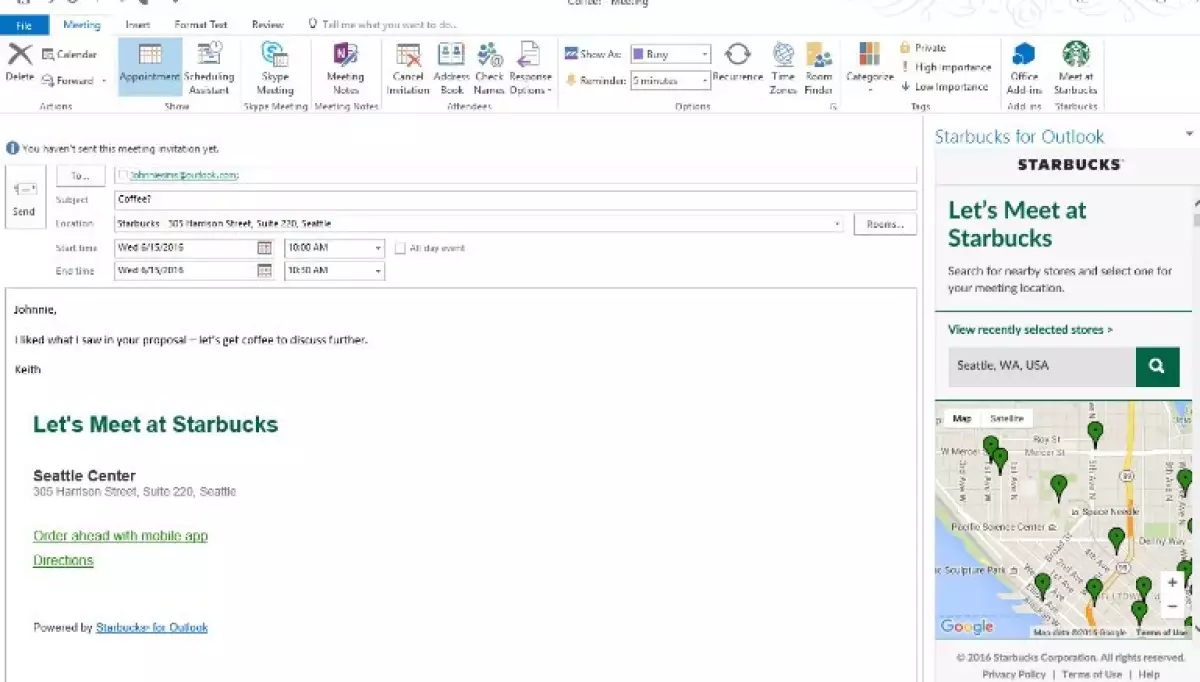Click the Recurrence icon
1200x682 pixels.
(737, 56)
